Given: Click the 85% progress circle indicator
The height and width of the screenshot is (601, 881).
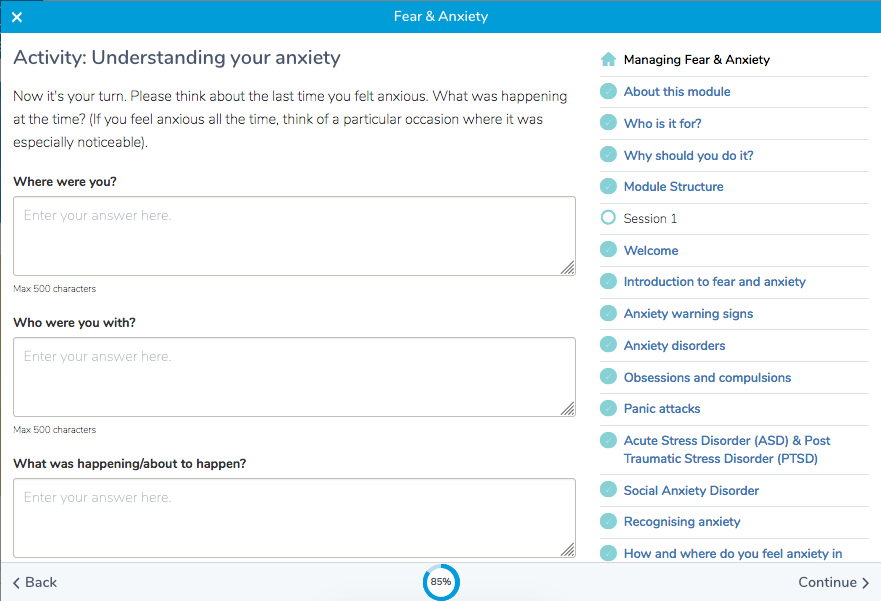Looking at the screenshot, I should pos(440,581).
